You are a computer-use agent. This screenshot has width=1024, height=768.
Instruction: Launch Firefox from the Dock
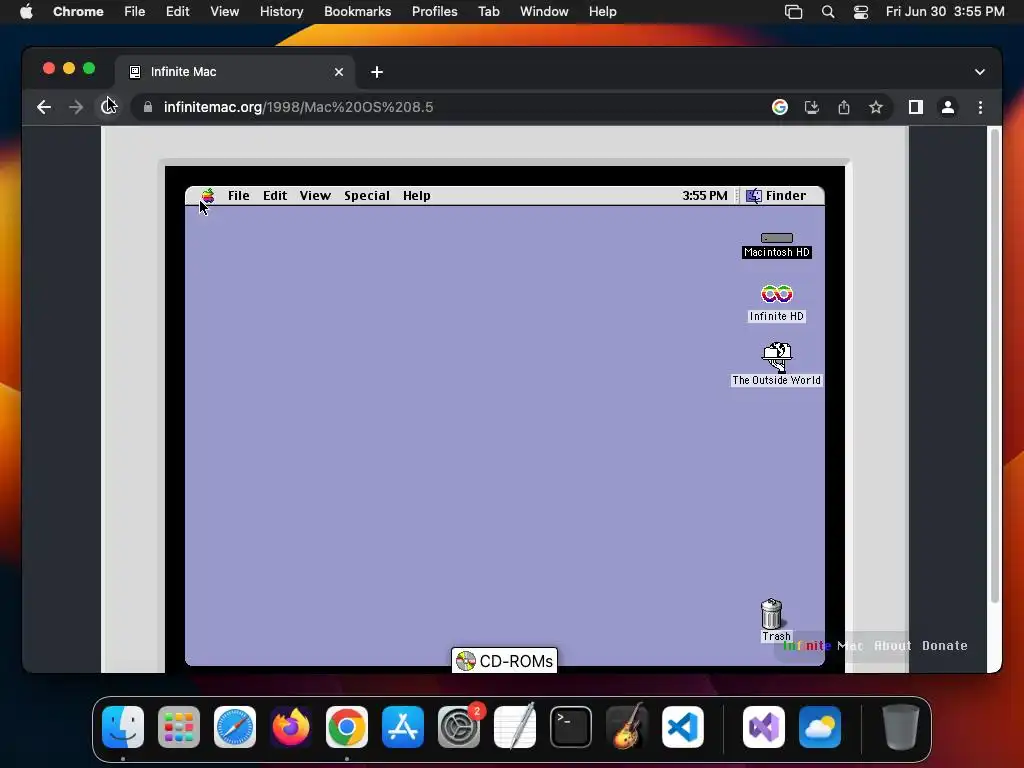[291, 727]
